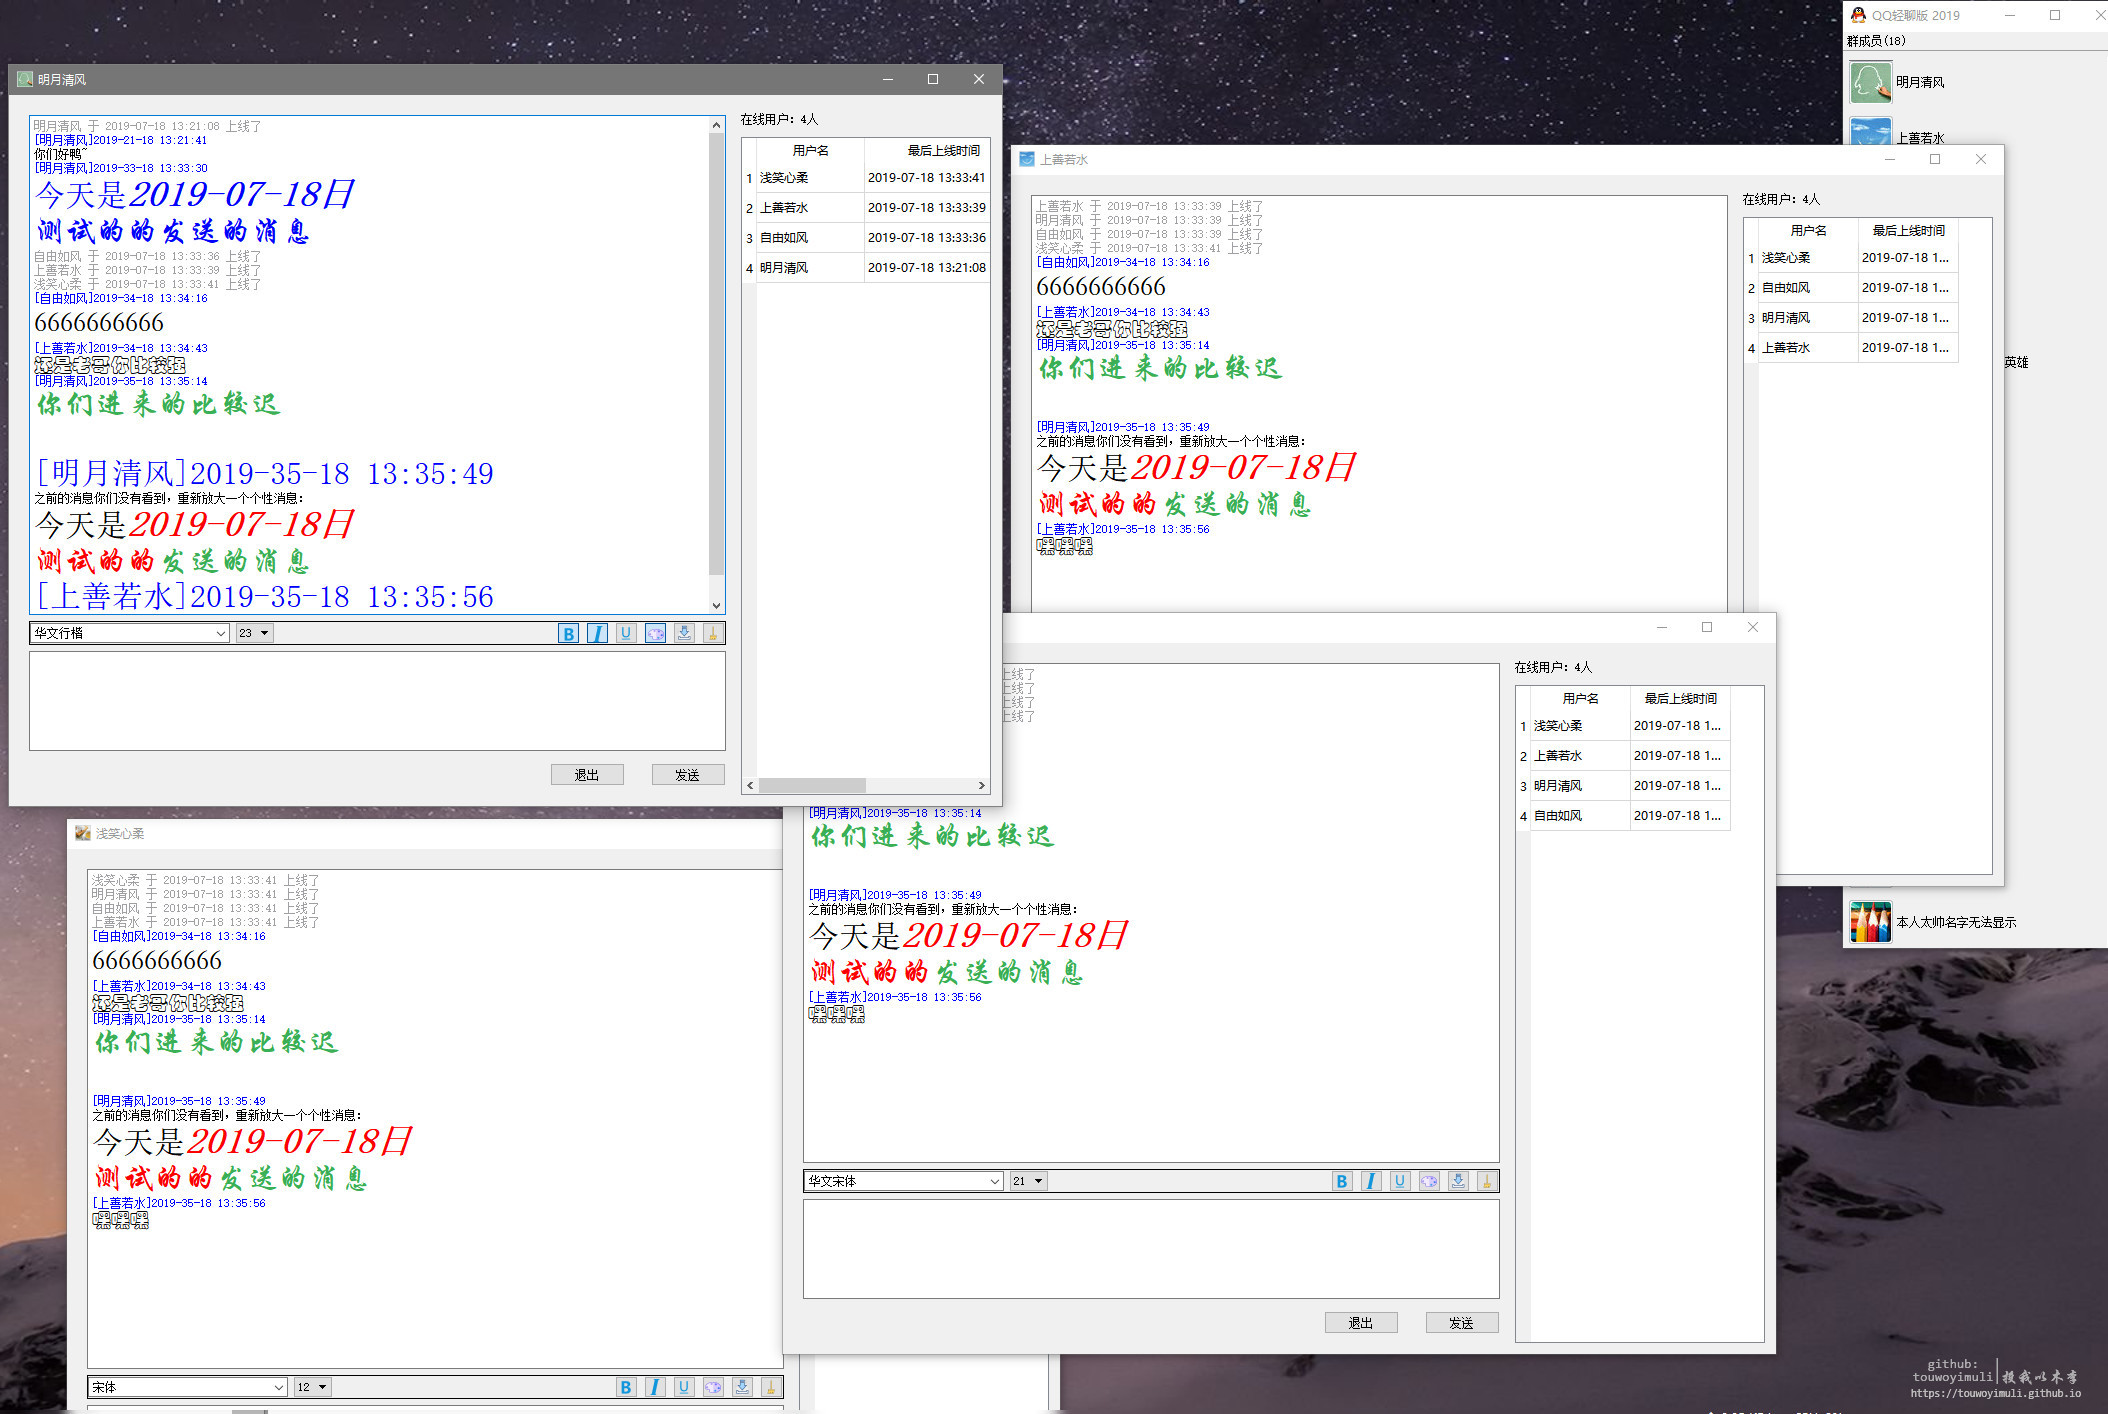The image size is (2108, 1414).
Task: Toggle italic in the 明月清风 chat toolbar
Action: pos(597,633)
